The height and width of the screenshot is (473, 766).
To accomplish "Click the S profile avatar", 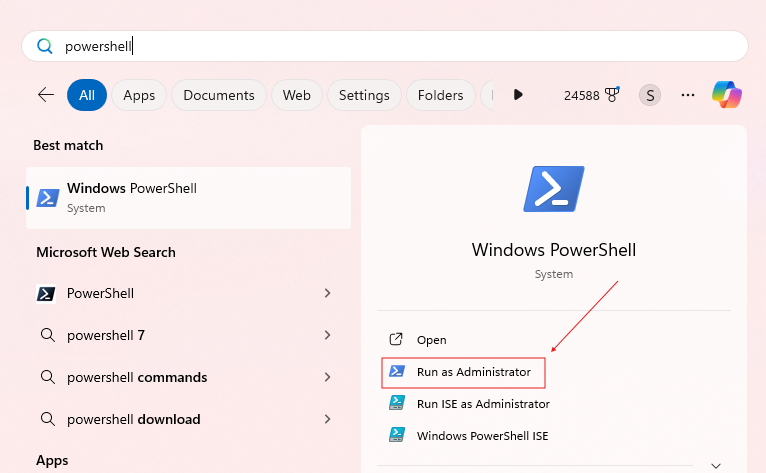I will point(650,95).
